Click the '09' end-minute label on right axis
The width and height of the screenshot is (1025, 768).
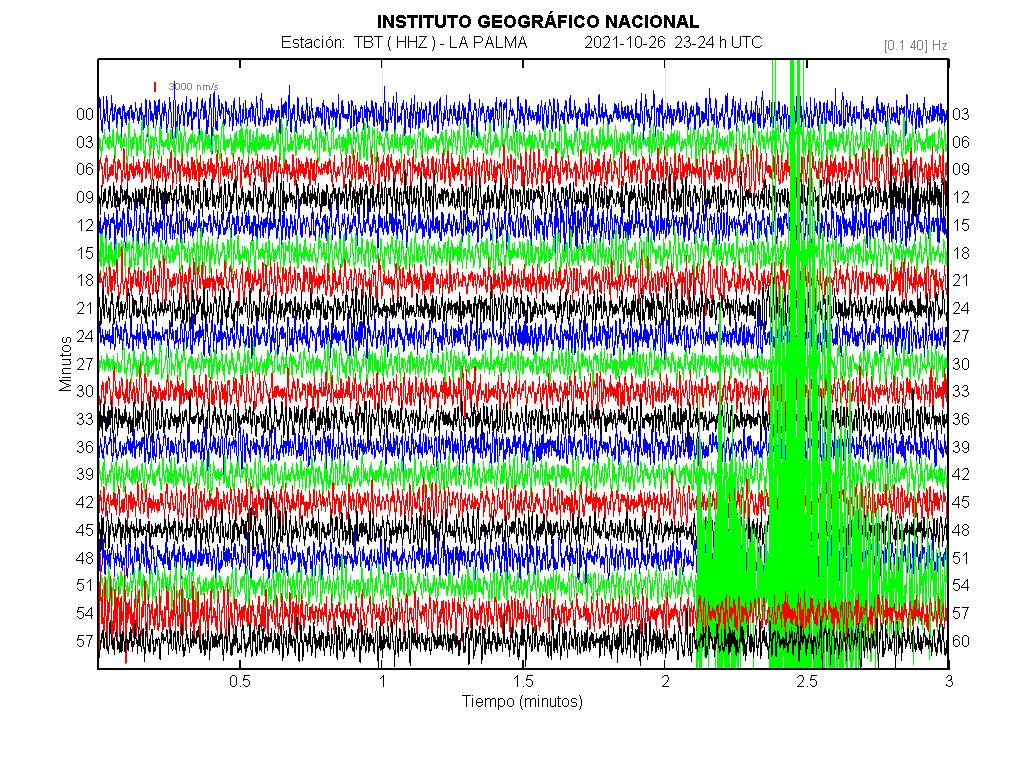[961, 169]
